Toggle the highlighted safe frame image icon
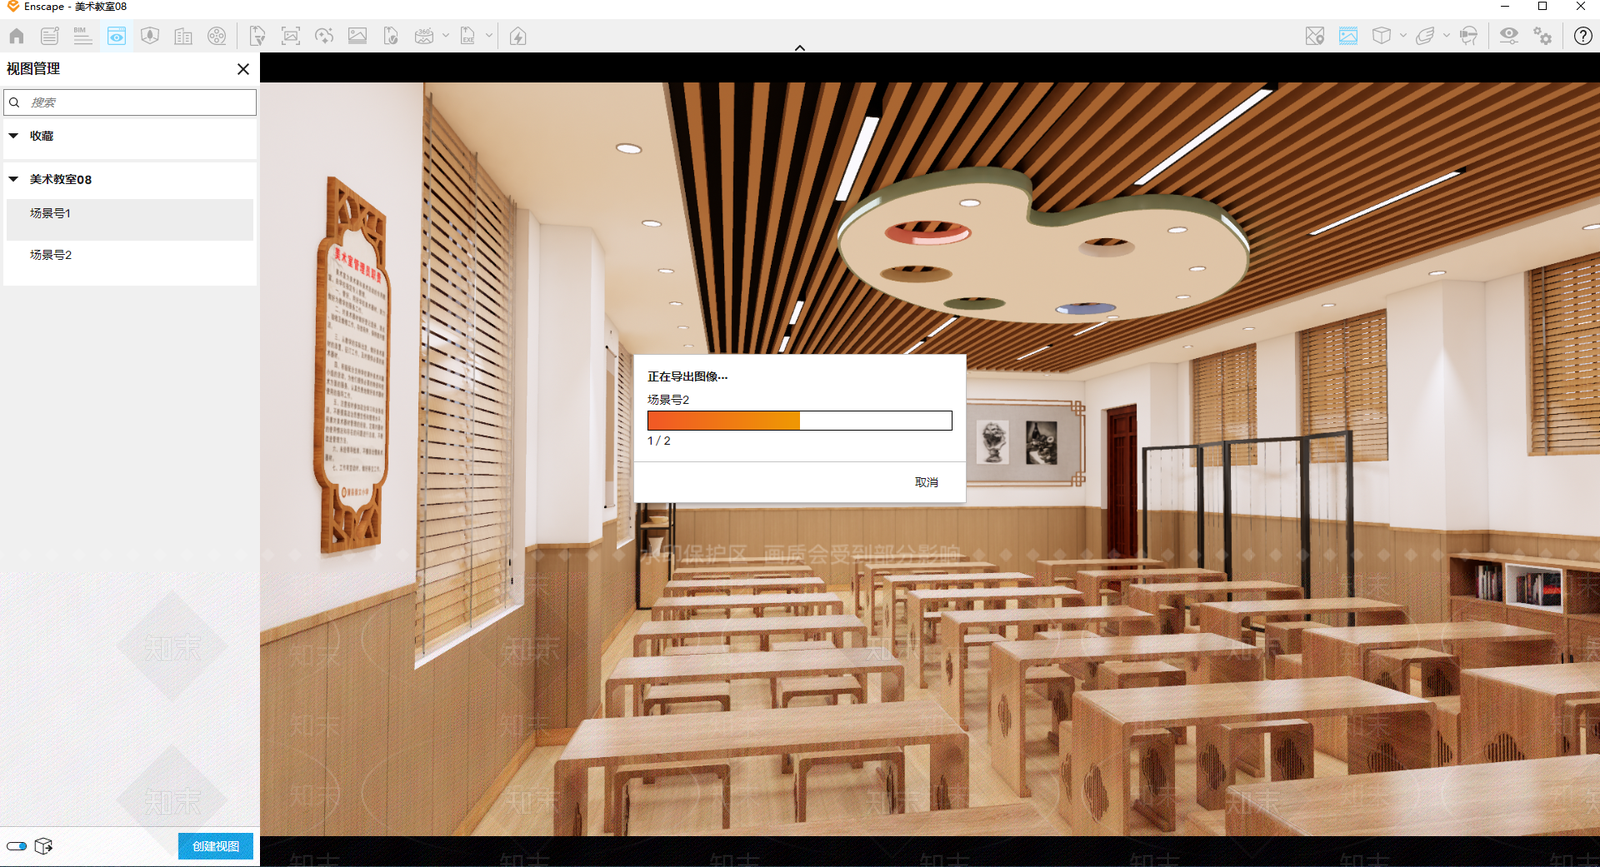1600x867 pixels. pos(1348,36)
